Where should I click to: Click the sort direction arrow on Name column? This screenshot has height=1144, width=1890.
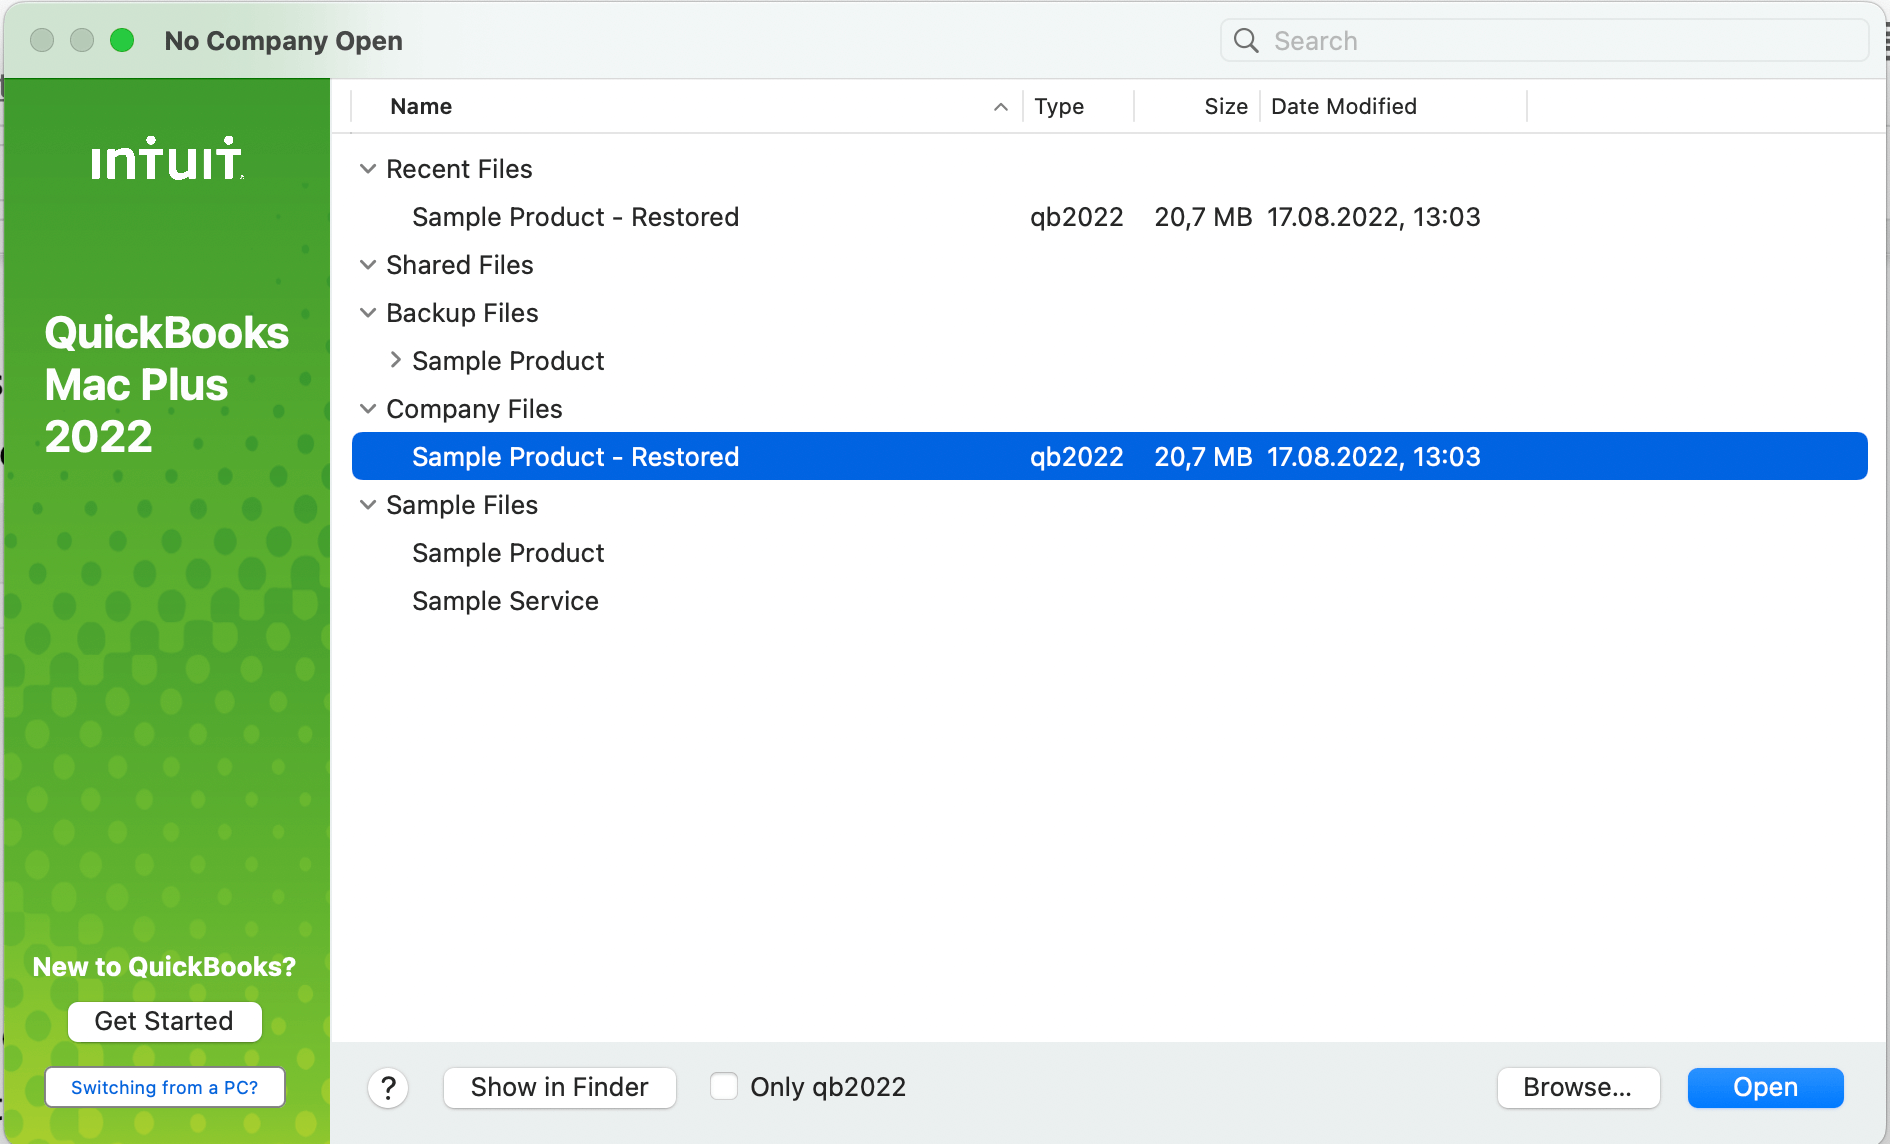click(999, 106)
